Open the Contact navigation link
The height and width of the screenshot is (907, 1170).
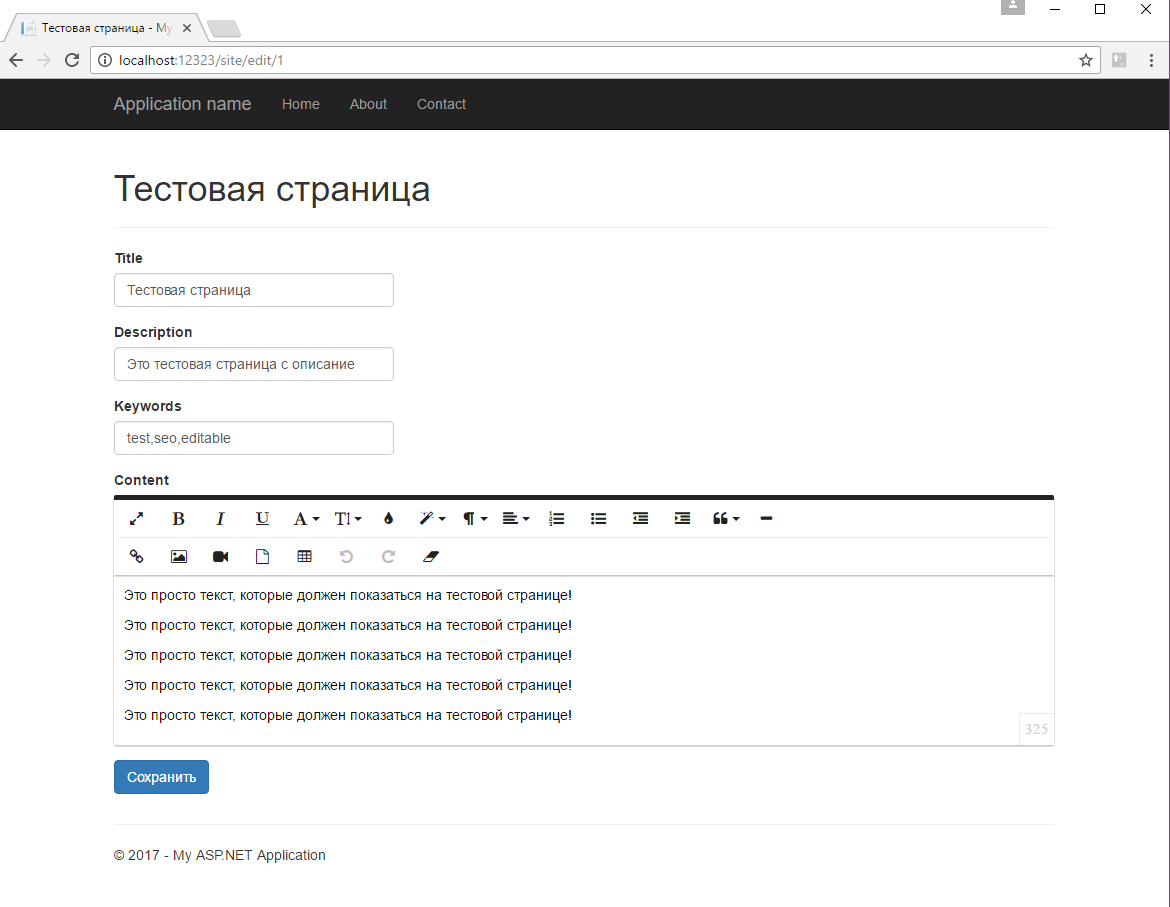point(441,104)
